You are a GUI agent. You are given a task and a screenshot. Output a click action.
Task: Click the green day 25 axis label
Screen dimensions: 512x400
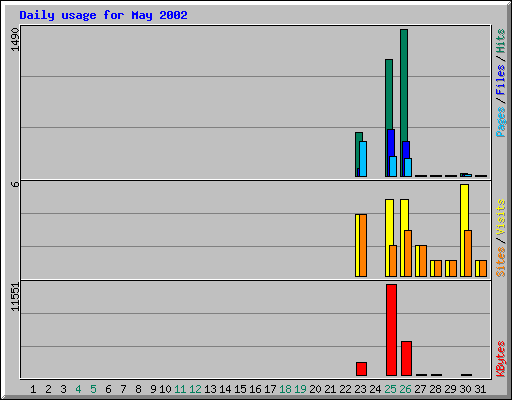390,389
